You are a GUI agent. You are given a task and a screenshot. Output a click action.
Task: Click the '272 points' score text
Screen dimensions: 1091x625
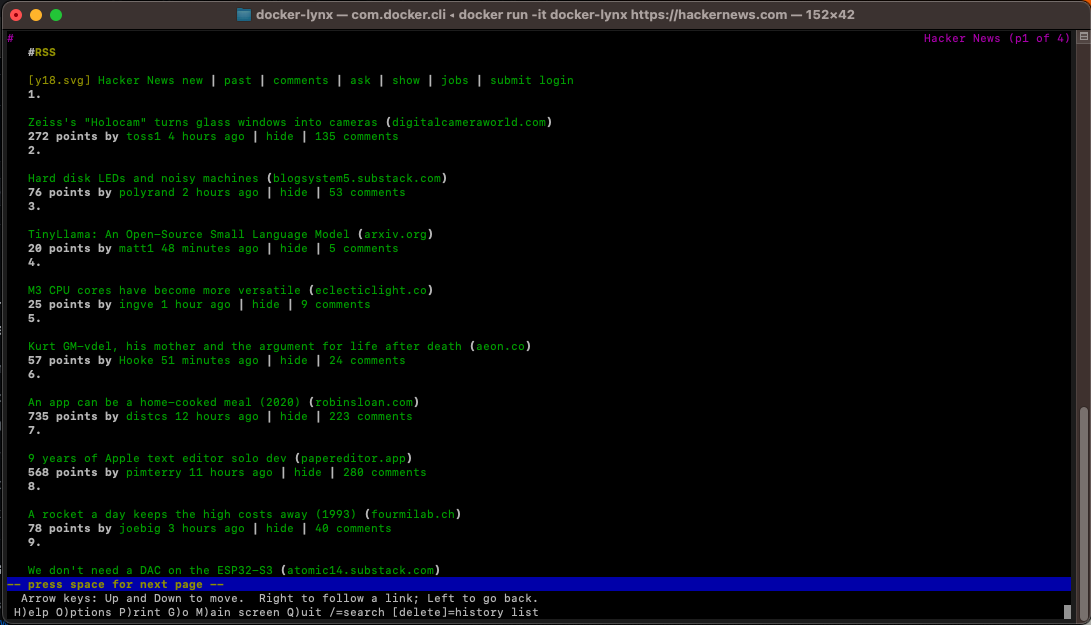point(63,136)
